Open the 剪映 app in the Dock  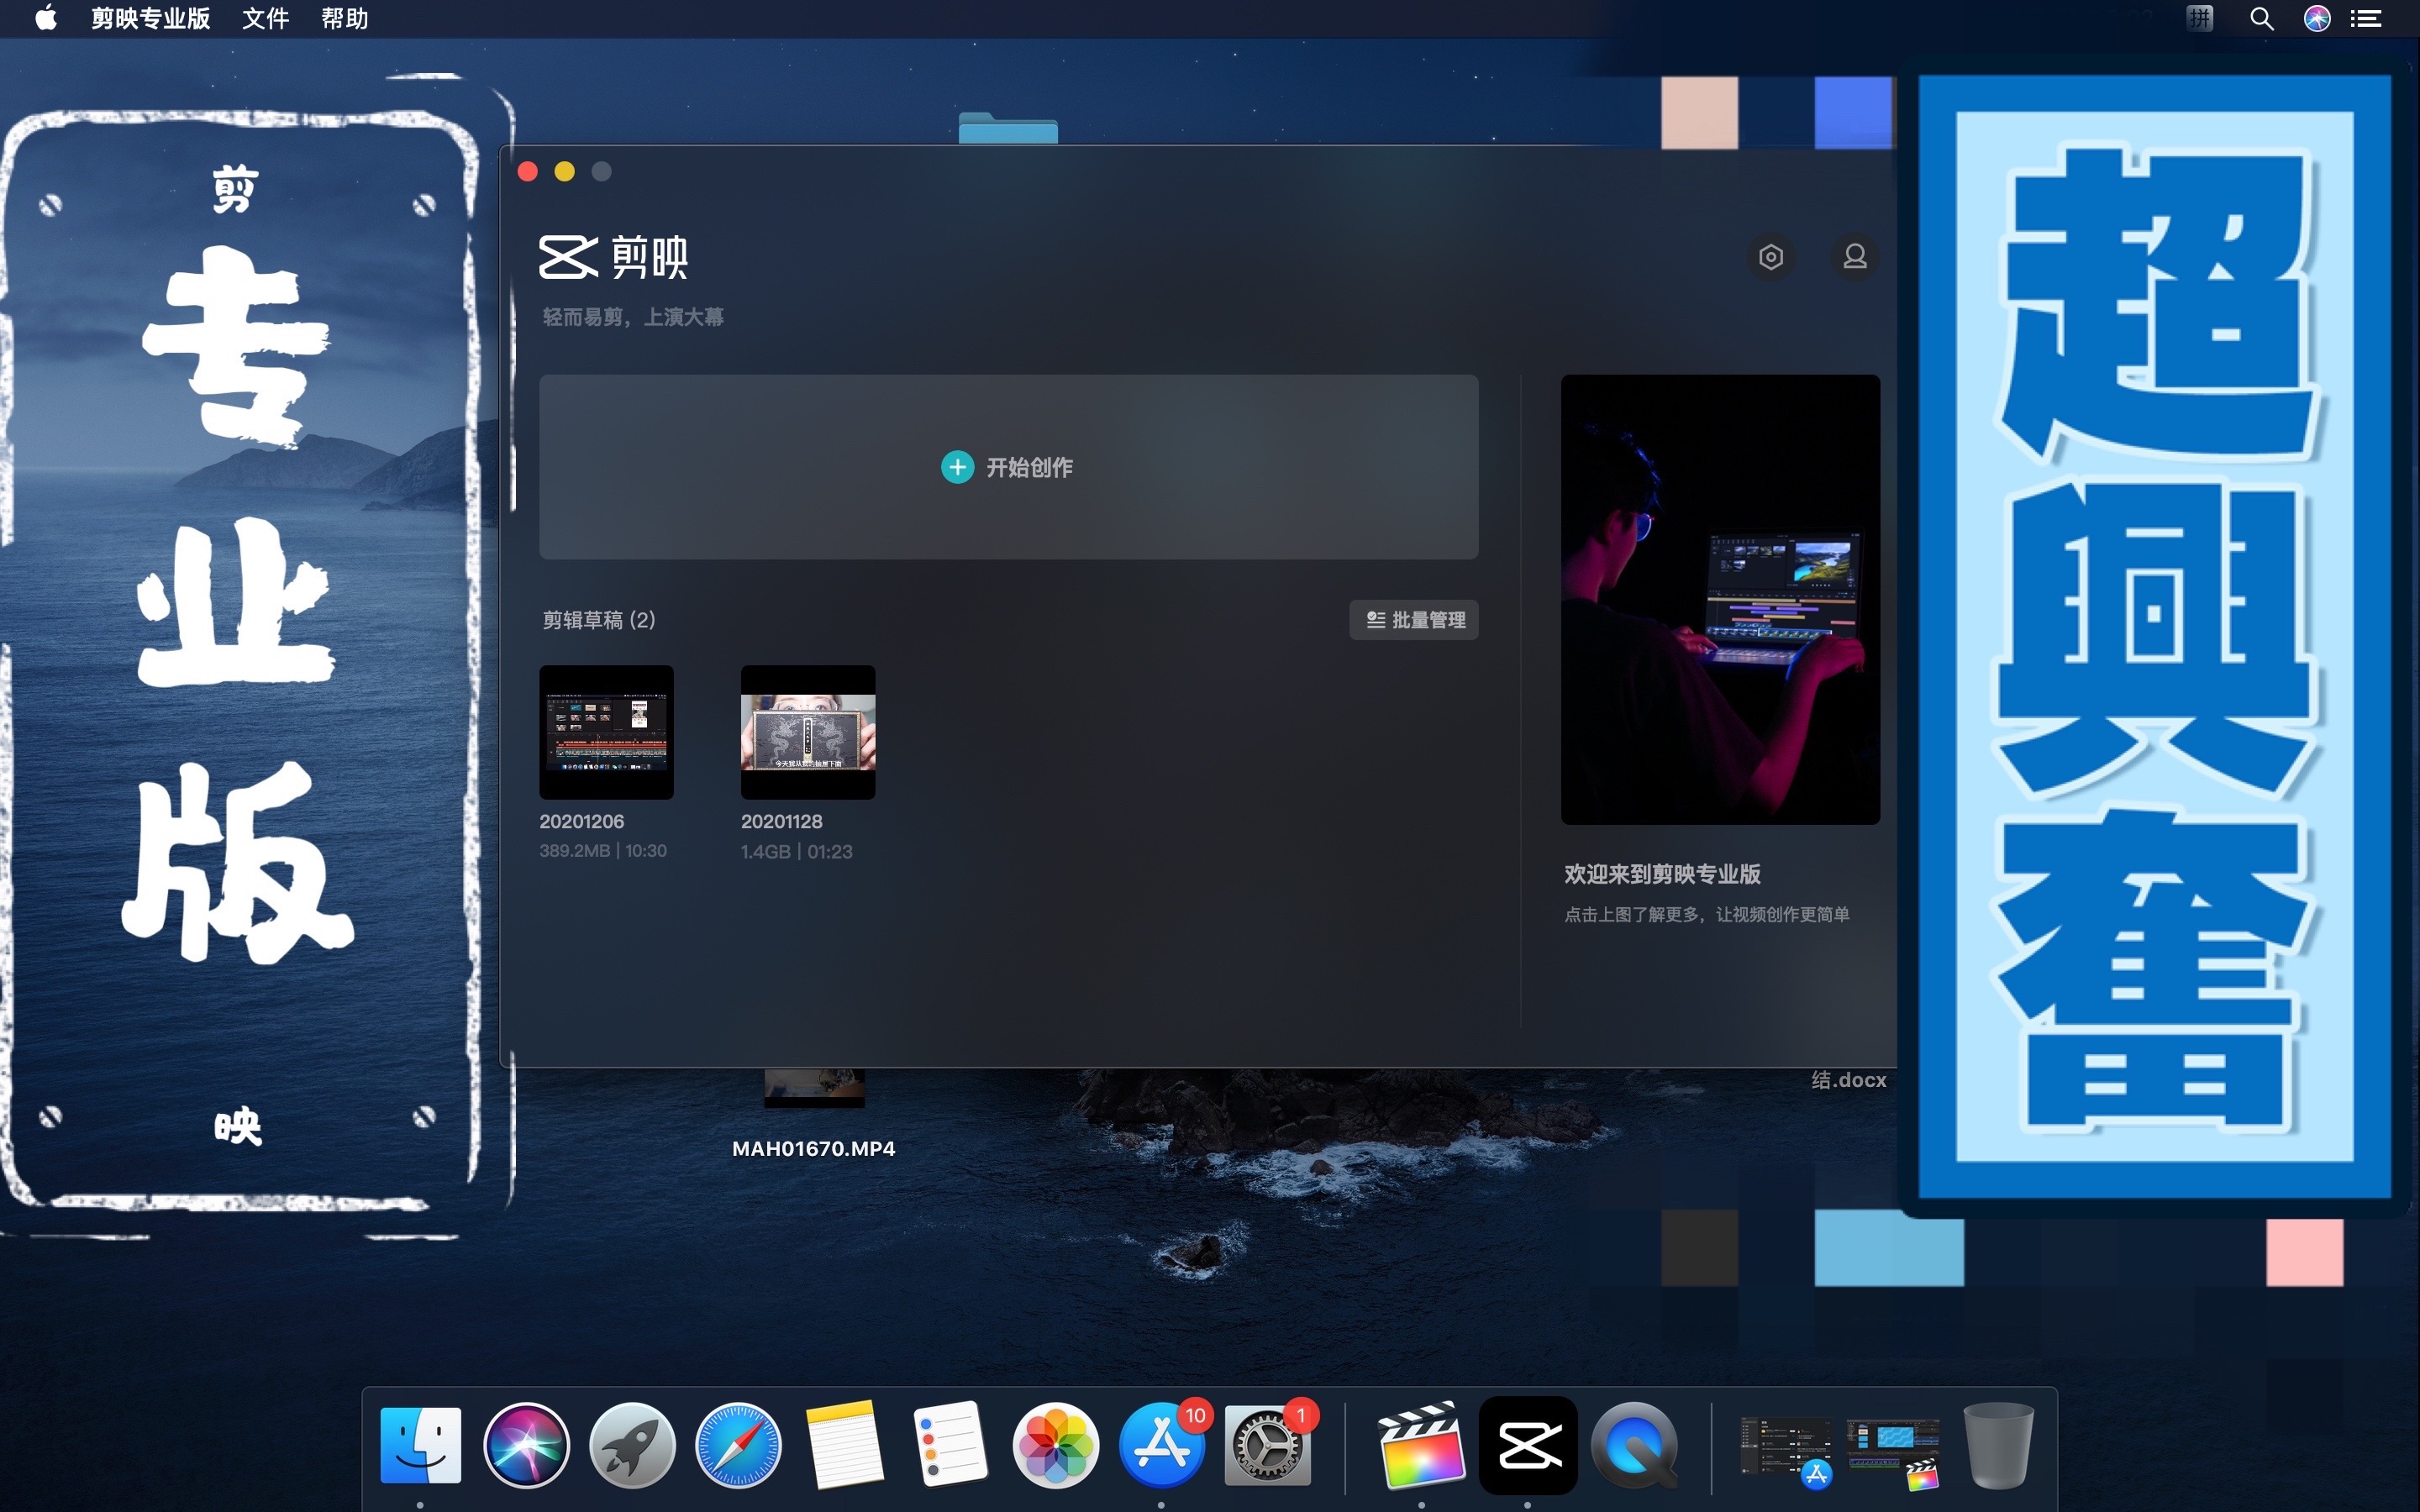[x=1527, y=1446]
